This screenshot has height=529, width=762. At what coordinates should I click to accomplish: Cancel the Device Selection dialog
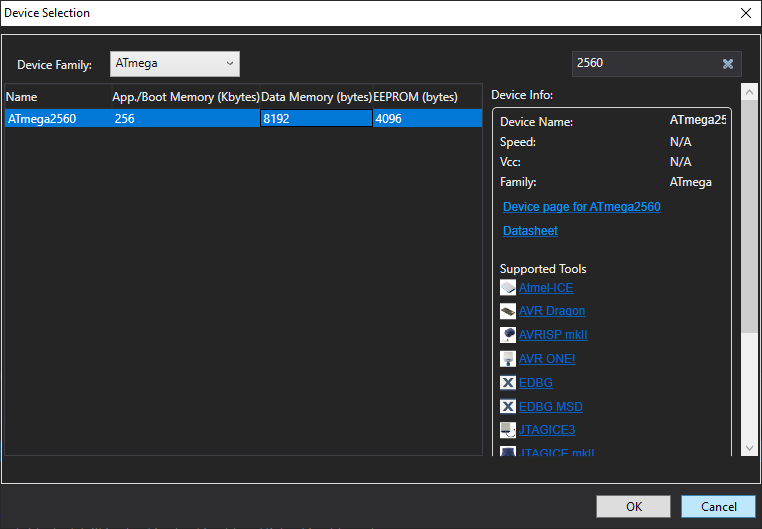click(718, 507)
